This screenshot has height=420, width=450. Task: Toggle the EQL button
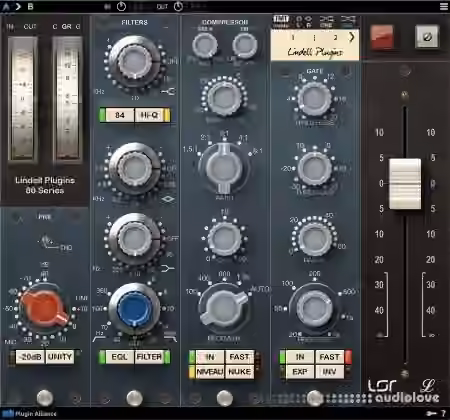(x=120, y=357)
